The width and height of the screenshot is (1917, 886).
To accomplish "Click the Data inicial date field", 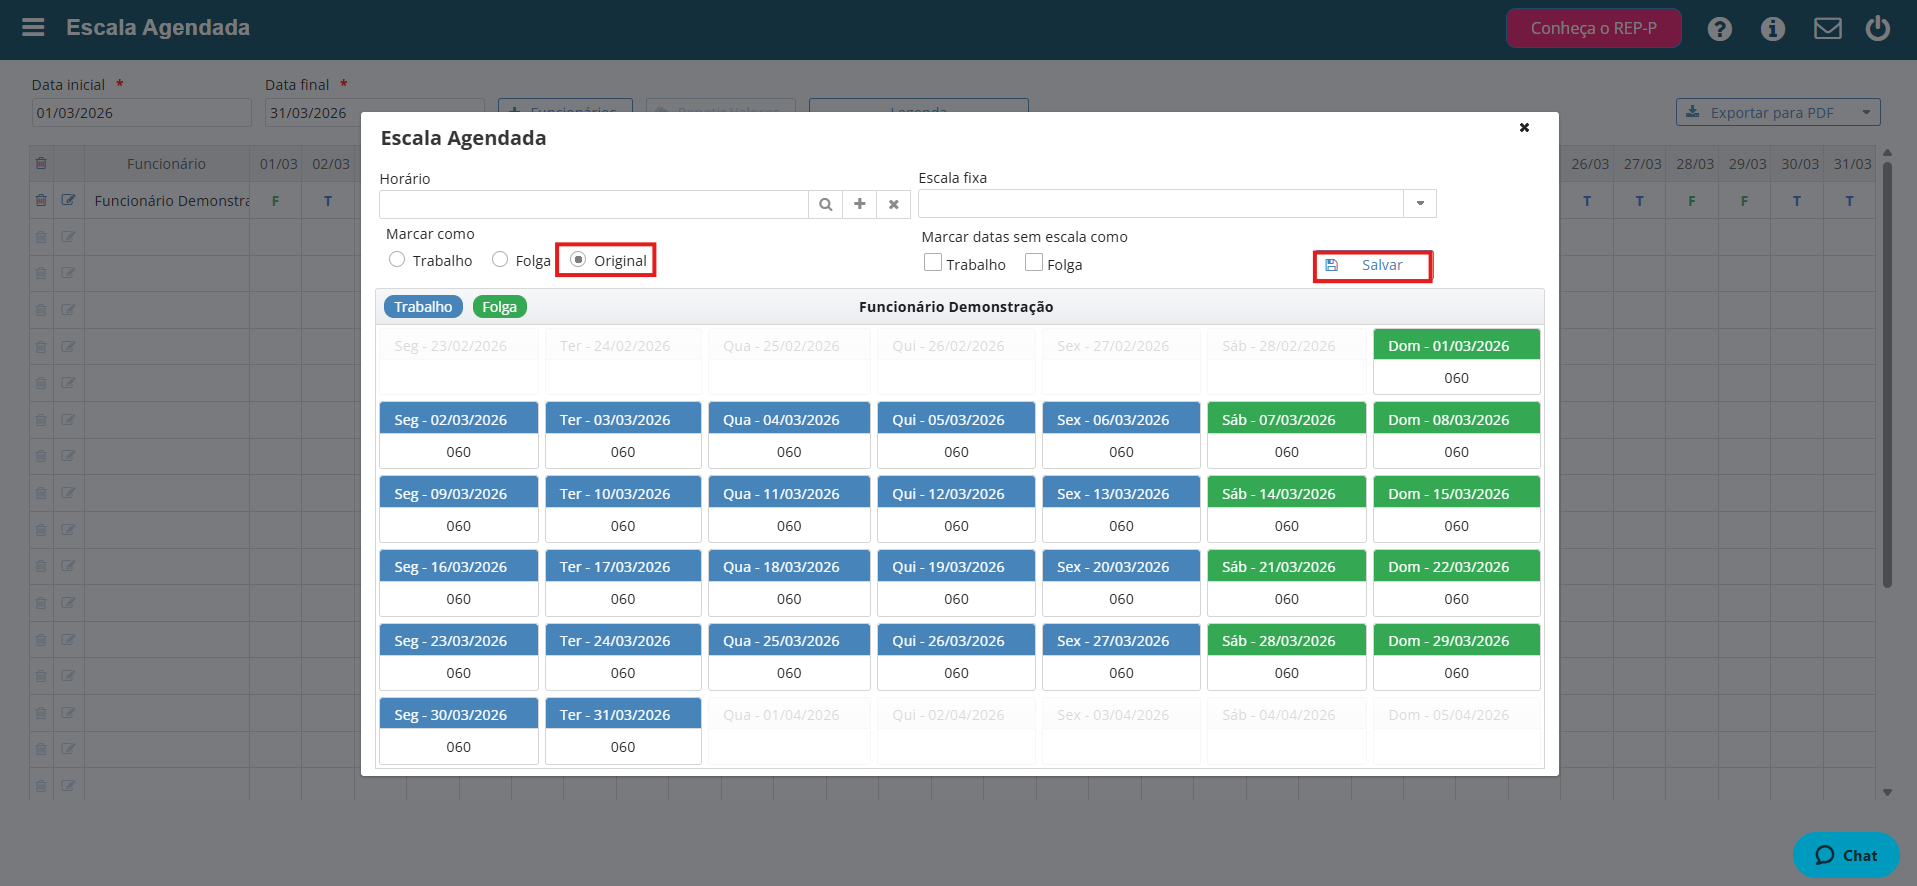I will pos(141,113).
